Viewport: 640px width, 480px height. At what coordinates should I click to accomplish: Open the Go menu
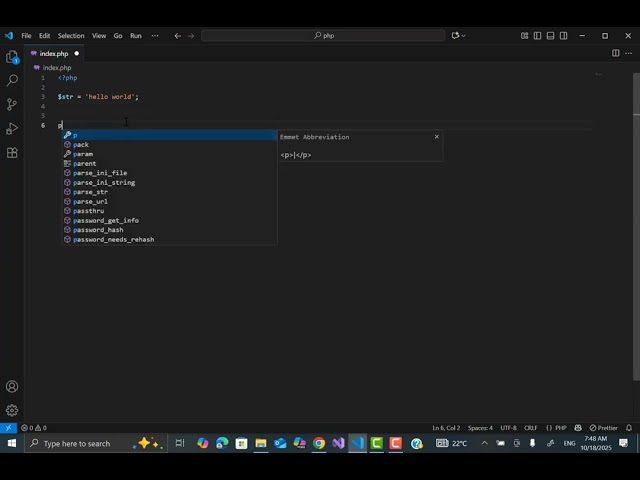click(x=118, y=36)
